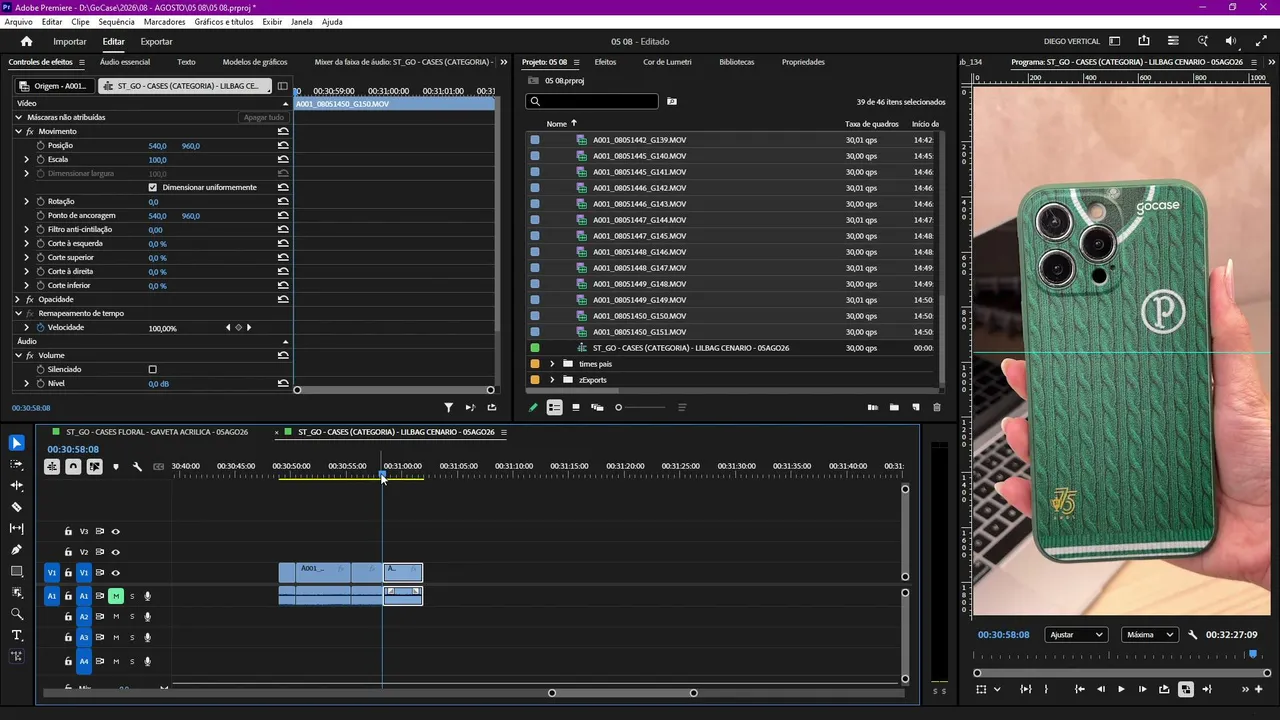Select the Slip tool
Image resolution: width=1280 pixels, height=720 pixels.
17,528
